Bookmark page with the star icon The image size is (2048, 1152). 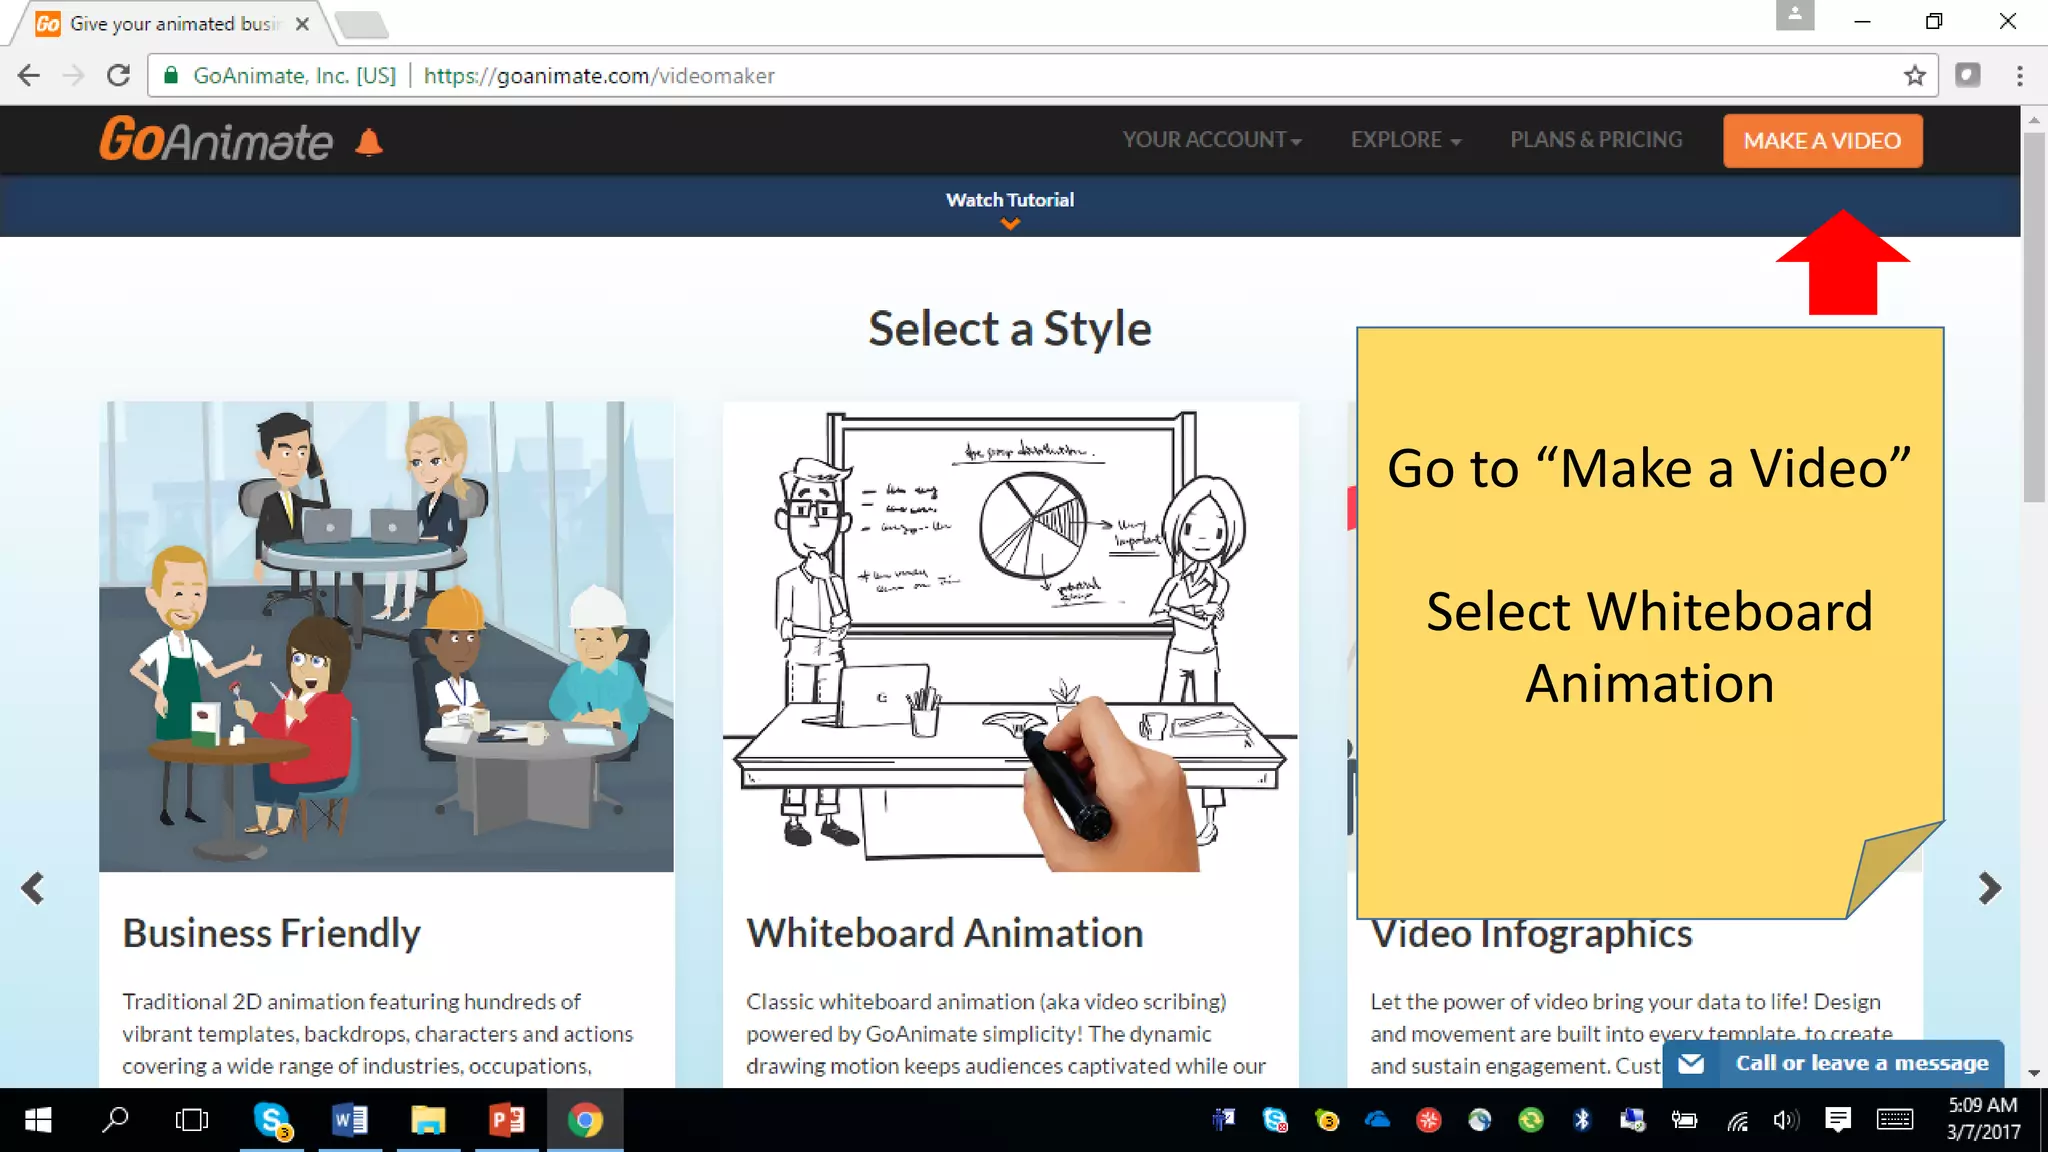point(1914,76)
